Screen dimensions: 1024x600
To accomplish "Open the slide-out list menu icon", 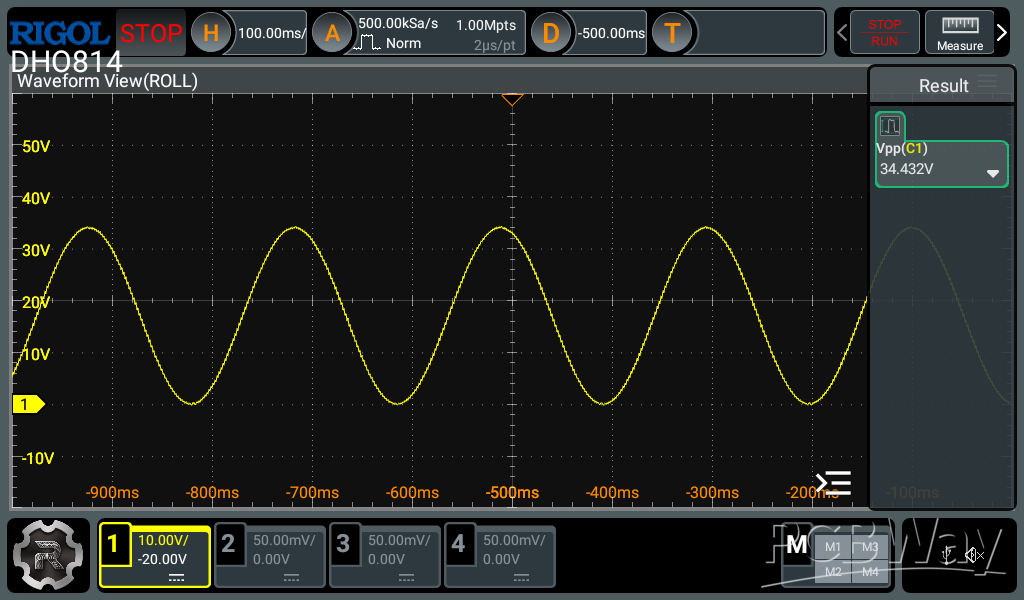I will point(833,484).
